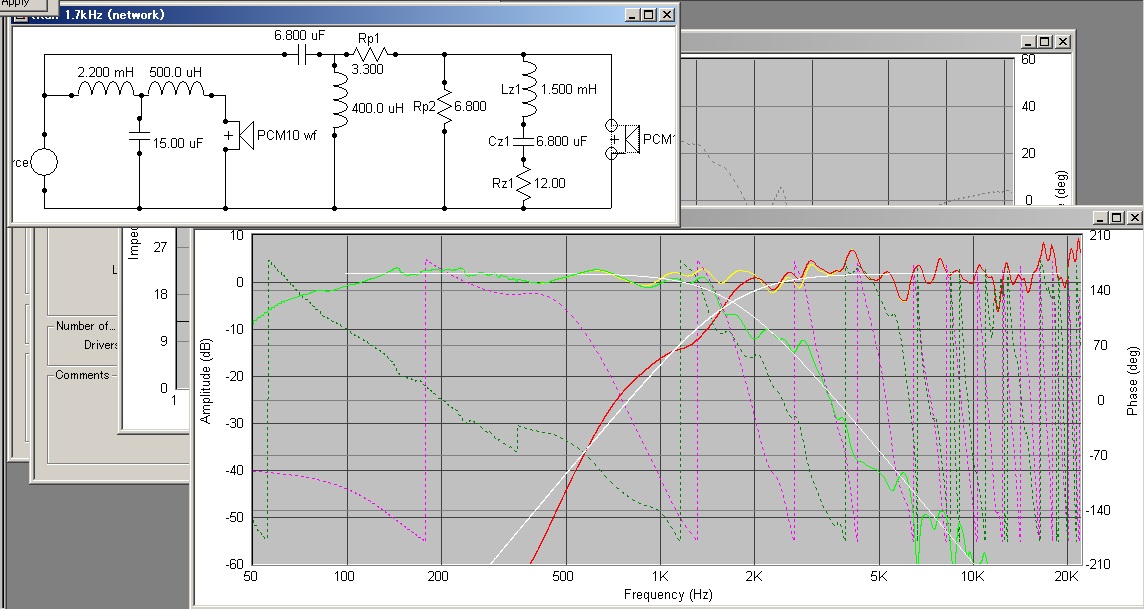Screen dimensions: 1145x609
Task: Click the signal source circle symbol
Action: coord(43,162)
